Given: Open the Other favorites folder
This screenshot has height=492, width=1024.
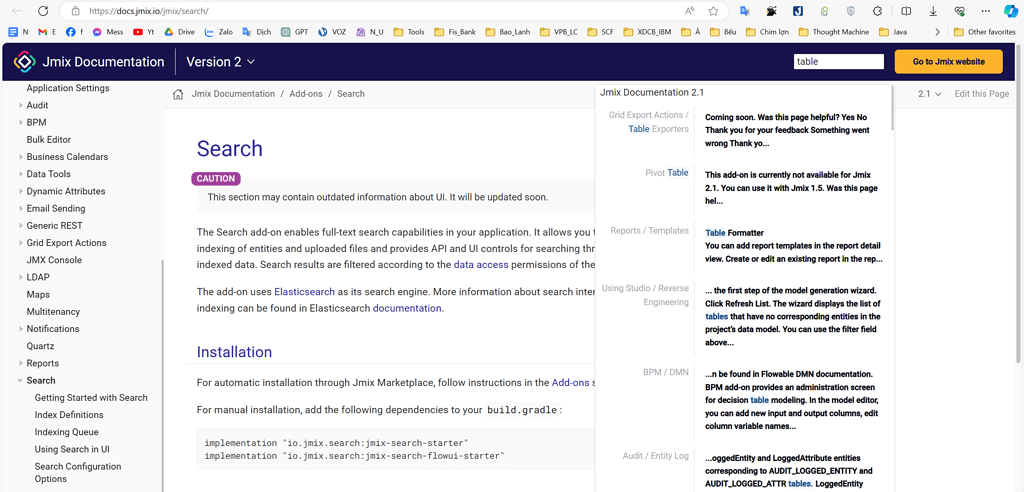Looking at the screenshot, I should tap(985, 31).
